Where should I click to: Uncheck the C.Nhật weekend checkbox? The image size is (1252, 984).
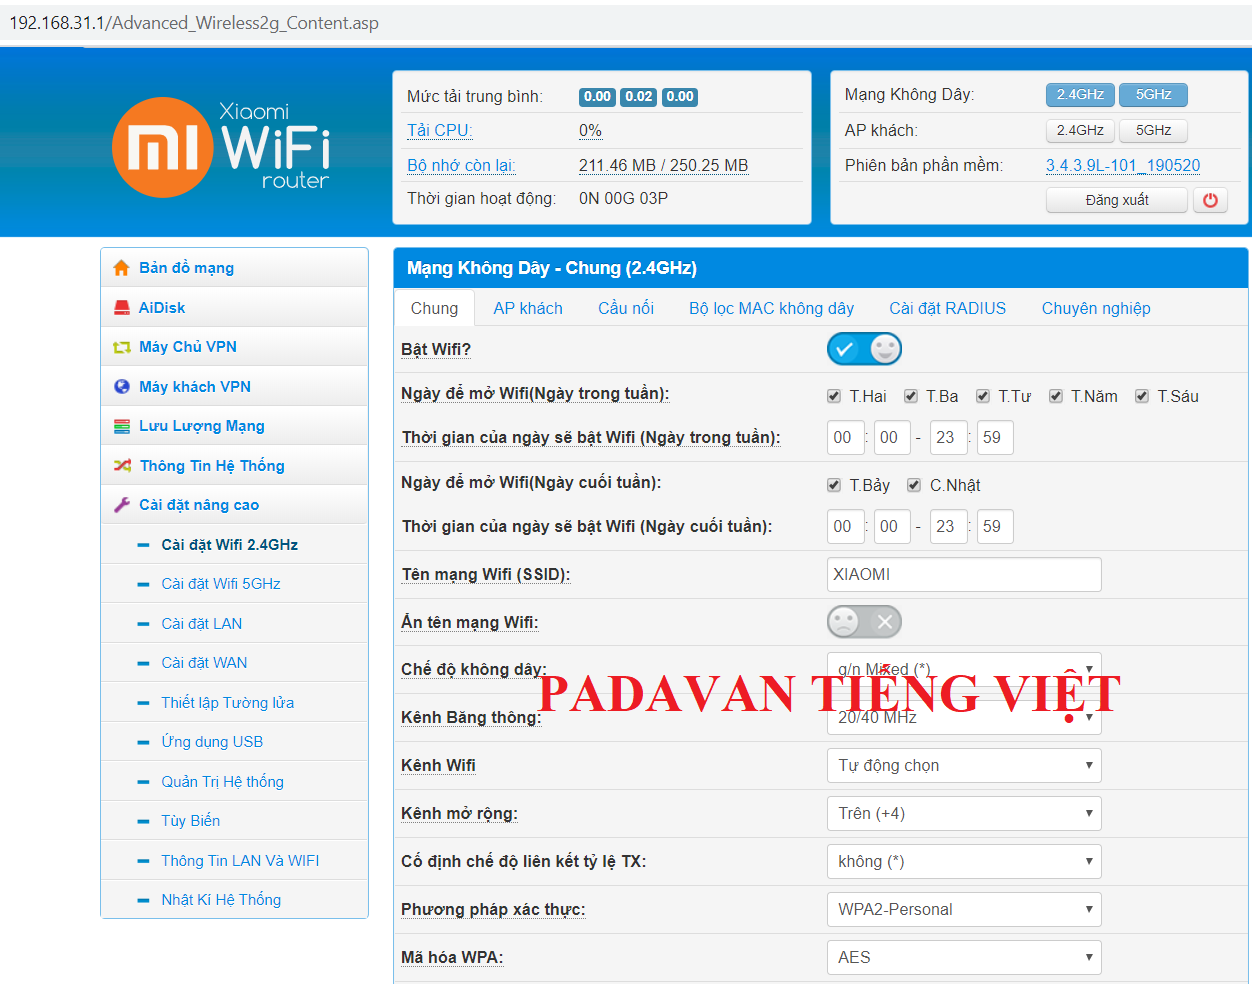pos(914,486)
